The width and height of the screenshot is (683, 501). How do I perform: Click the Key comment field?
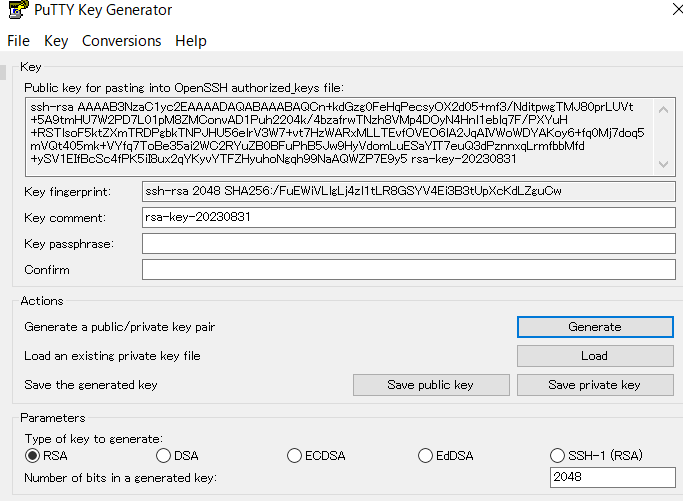(x=409, y=217)
